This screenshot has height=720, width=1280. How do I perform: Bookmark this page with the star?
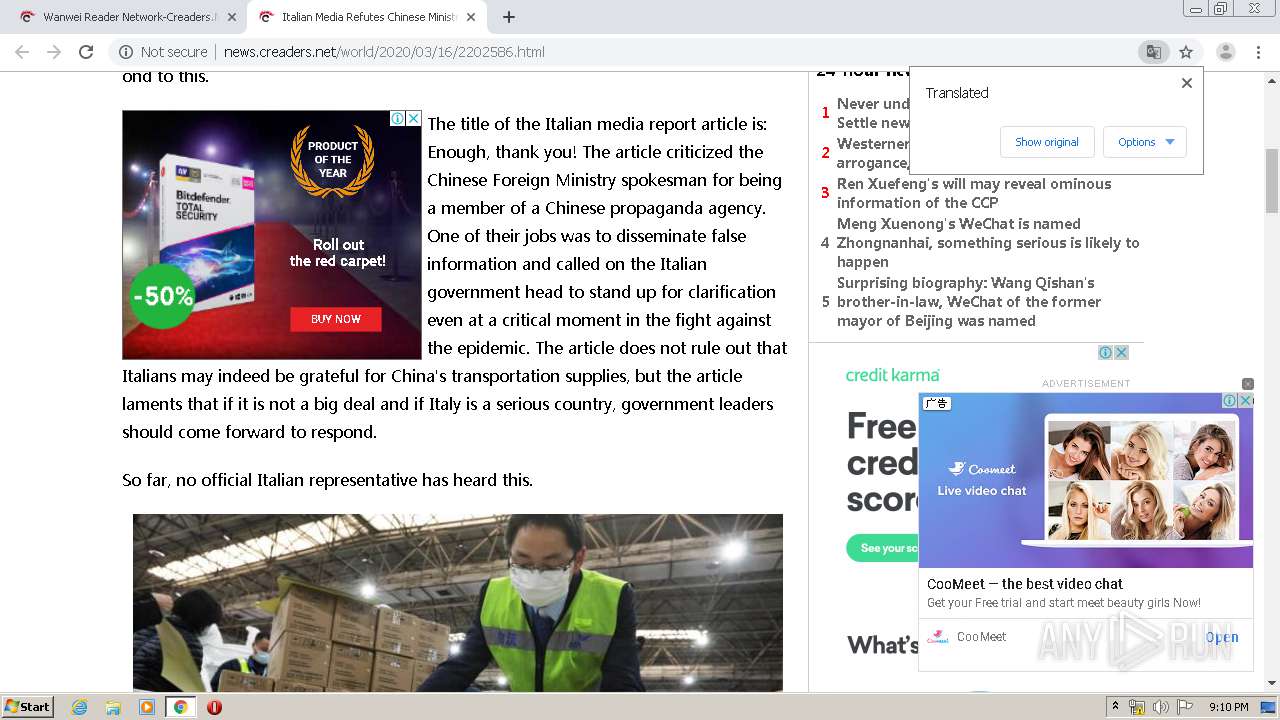click(1186, 52)
